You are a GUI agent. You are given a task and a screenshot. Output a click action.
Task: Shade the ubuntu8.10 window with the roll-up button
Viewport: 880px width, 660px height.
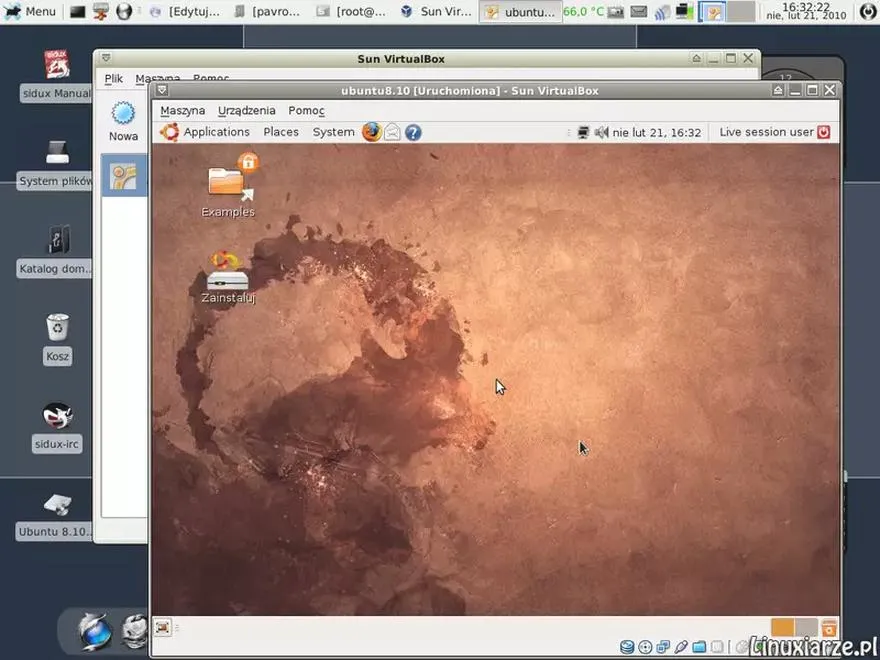[x=778, y=90]
